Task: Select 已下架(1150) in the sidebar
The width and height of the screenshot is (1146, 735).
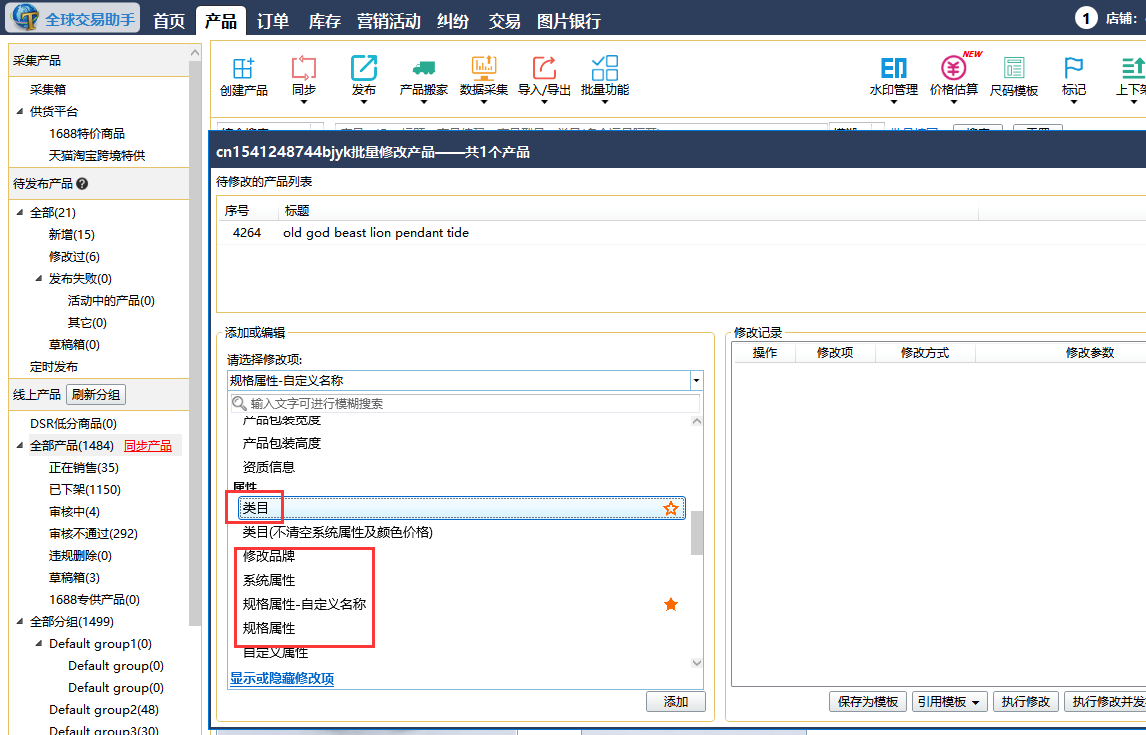Action: click(85, 490)
